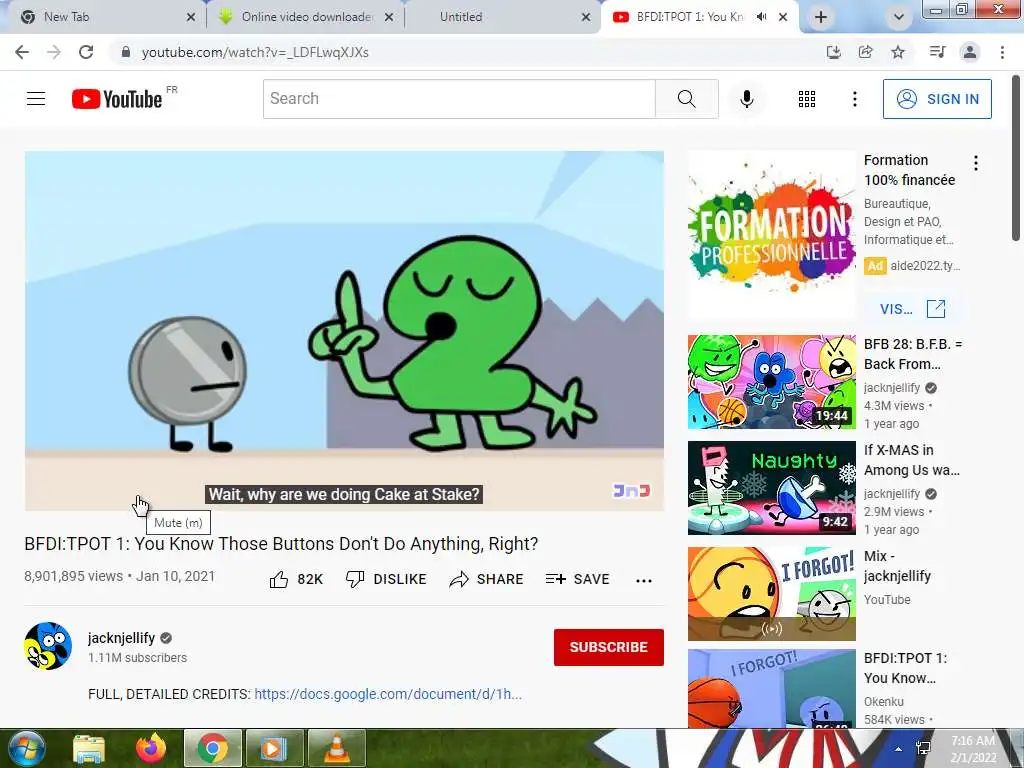Mute the tab via speaker icon
The height and width of the screenshot is (768, 1024).
pos(761,17)
